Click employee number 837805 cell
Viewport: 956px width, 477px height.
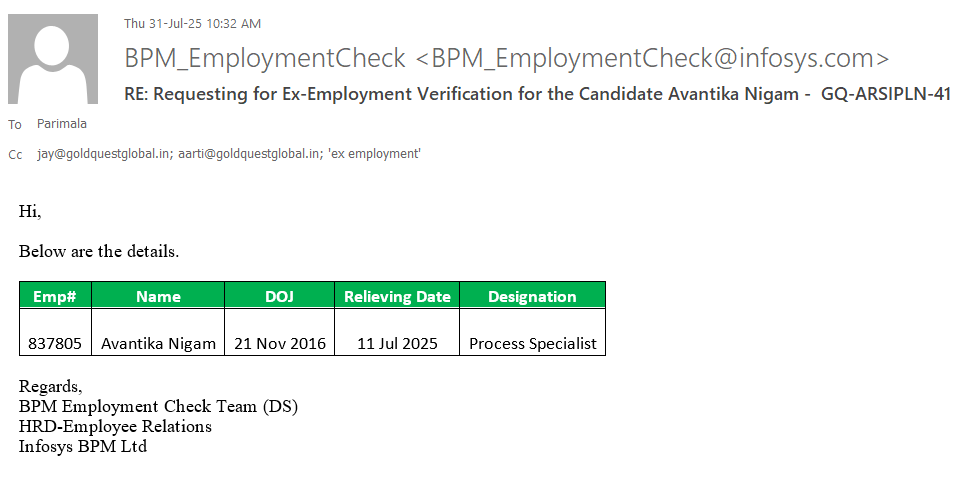55,343
